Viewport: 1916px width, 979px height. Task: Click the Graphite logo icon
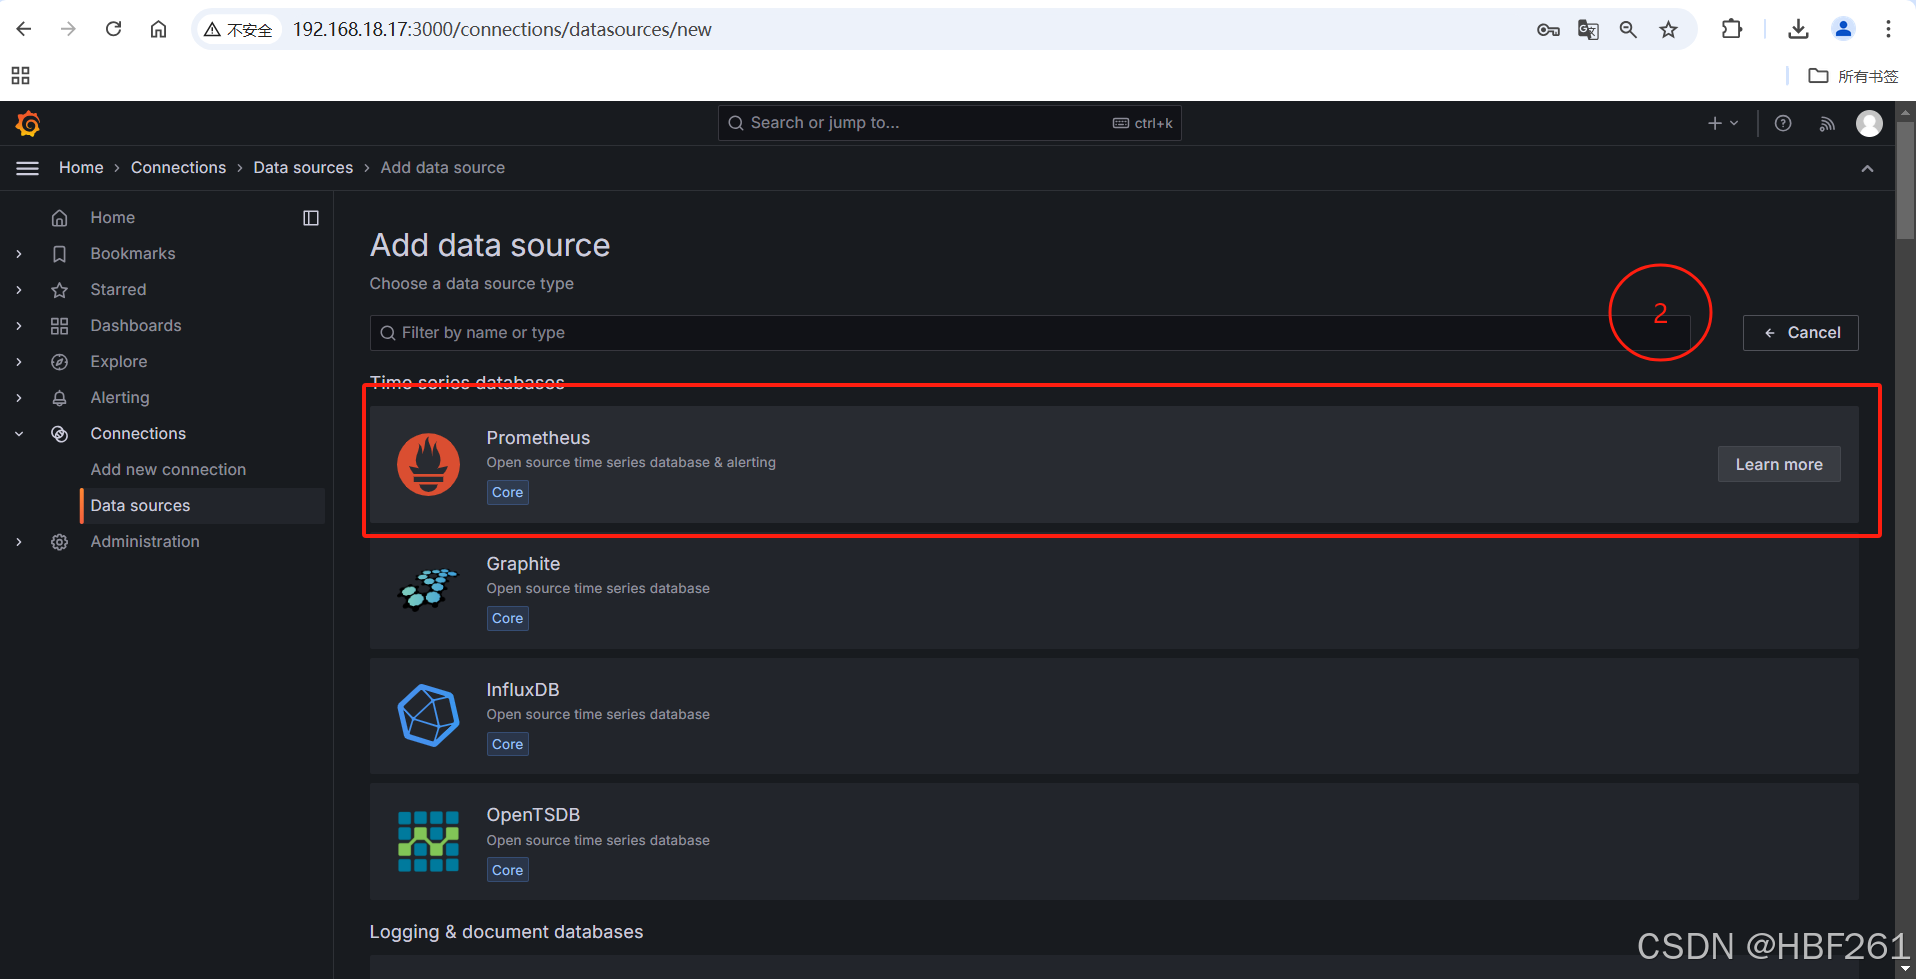(428, 589)
